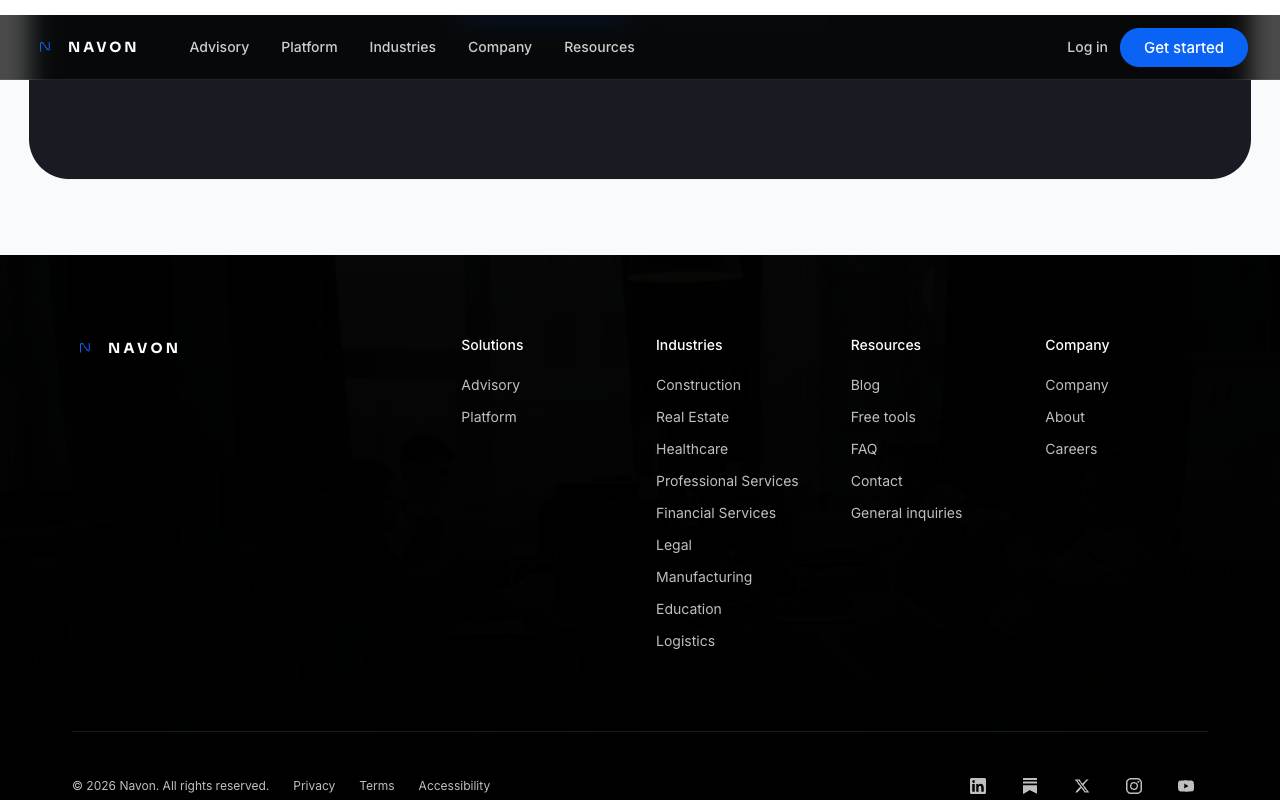Click '© 2026 Navon. All rights reserved.' text

click(170, 786)
